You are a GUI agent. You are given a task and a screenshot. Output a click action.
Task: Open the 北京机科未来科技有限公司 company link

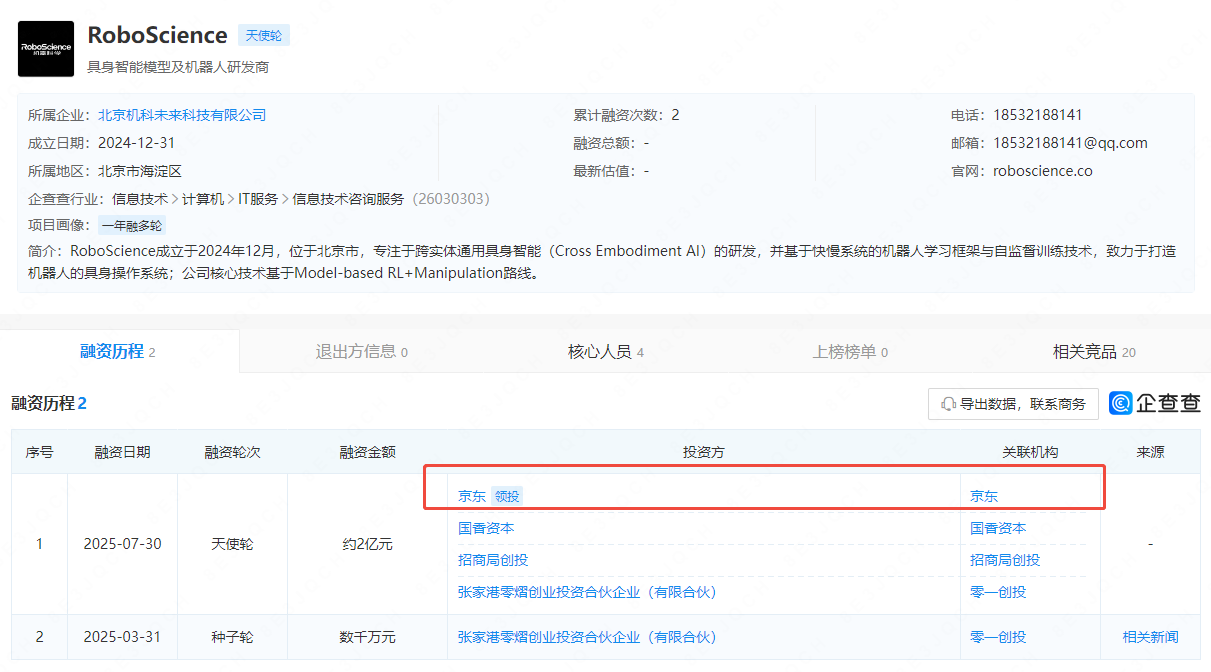(x=182, y=115)
